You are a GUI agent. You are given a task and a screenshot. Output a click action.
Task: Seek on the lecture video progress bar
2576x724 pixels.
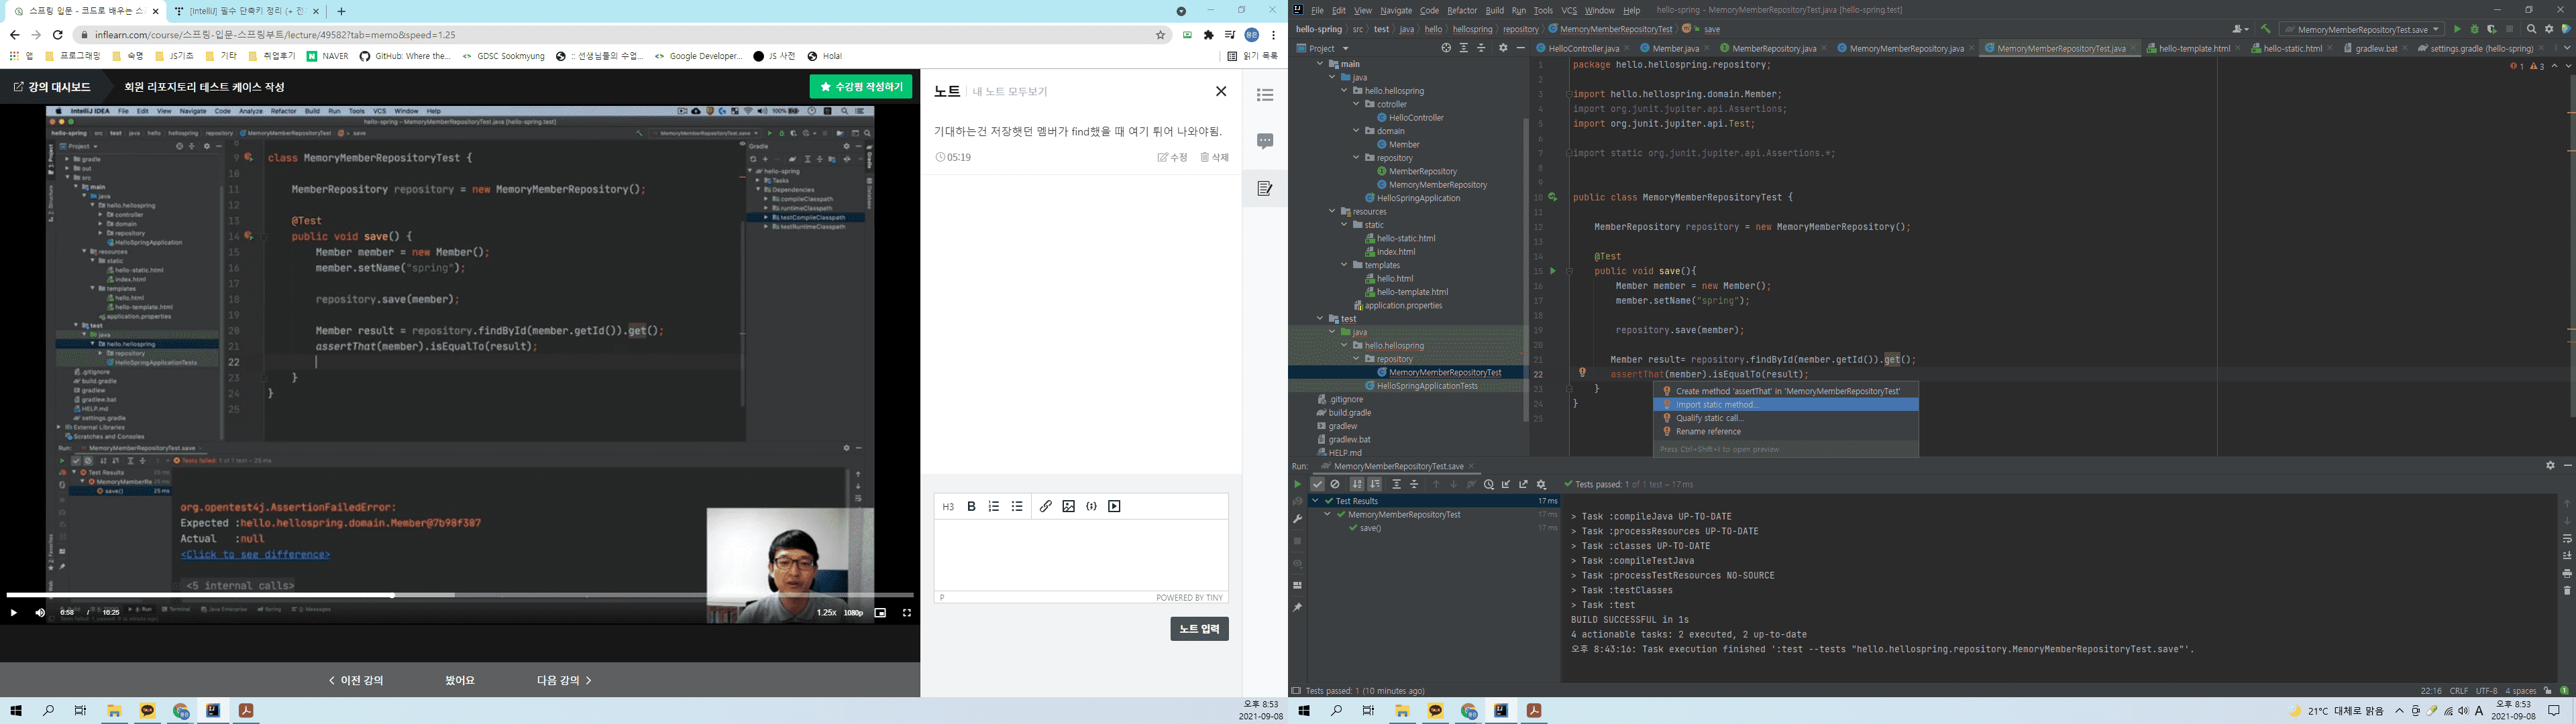point(460,596)
